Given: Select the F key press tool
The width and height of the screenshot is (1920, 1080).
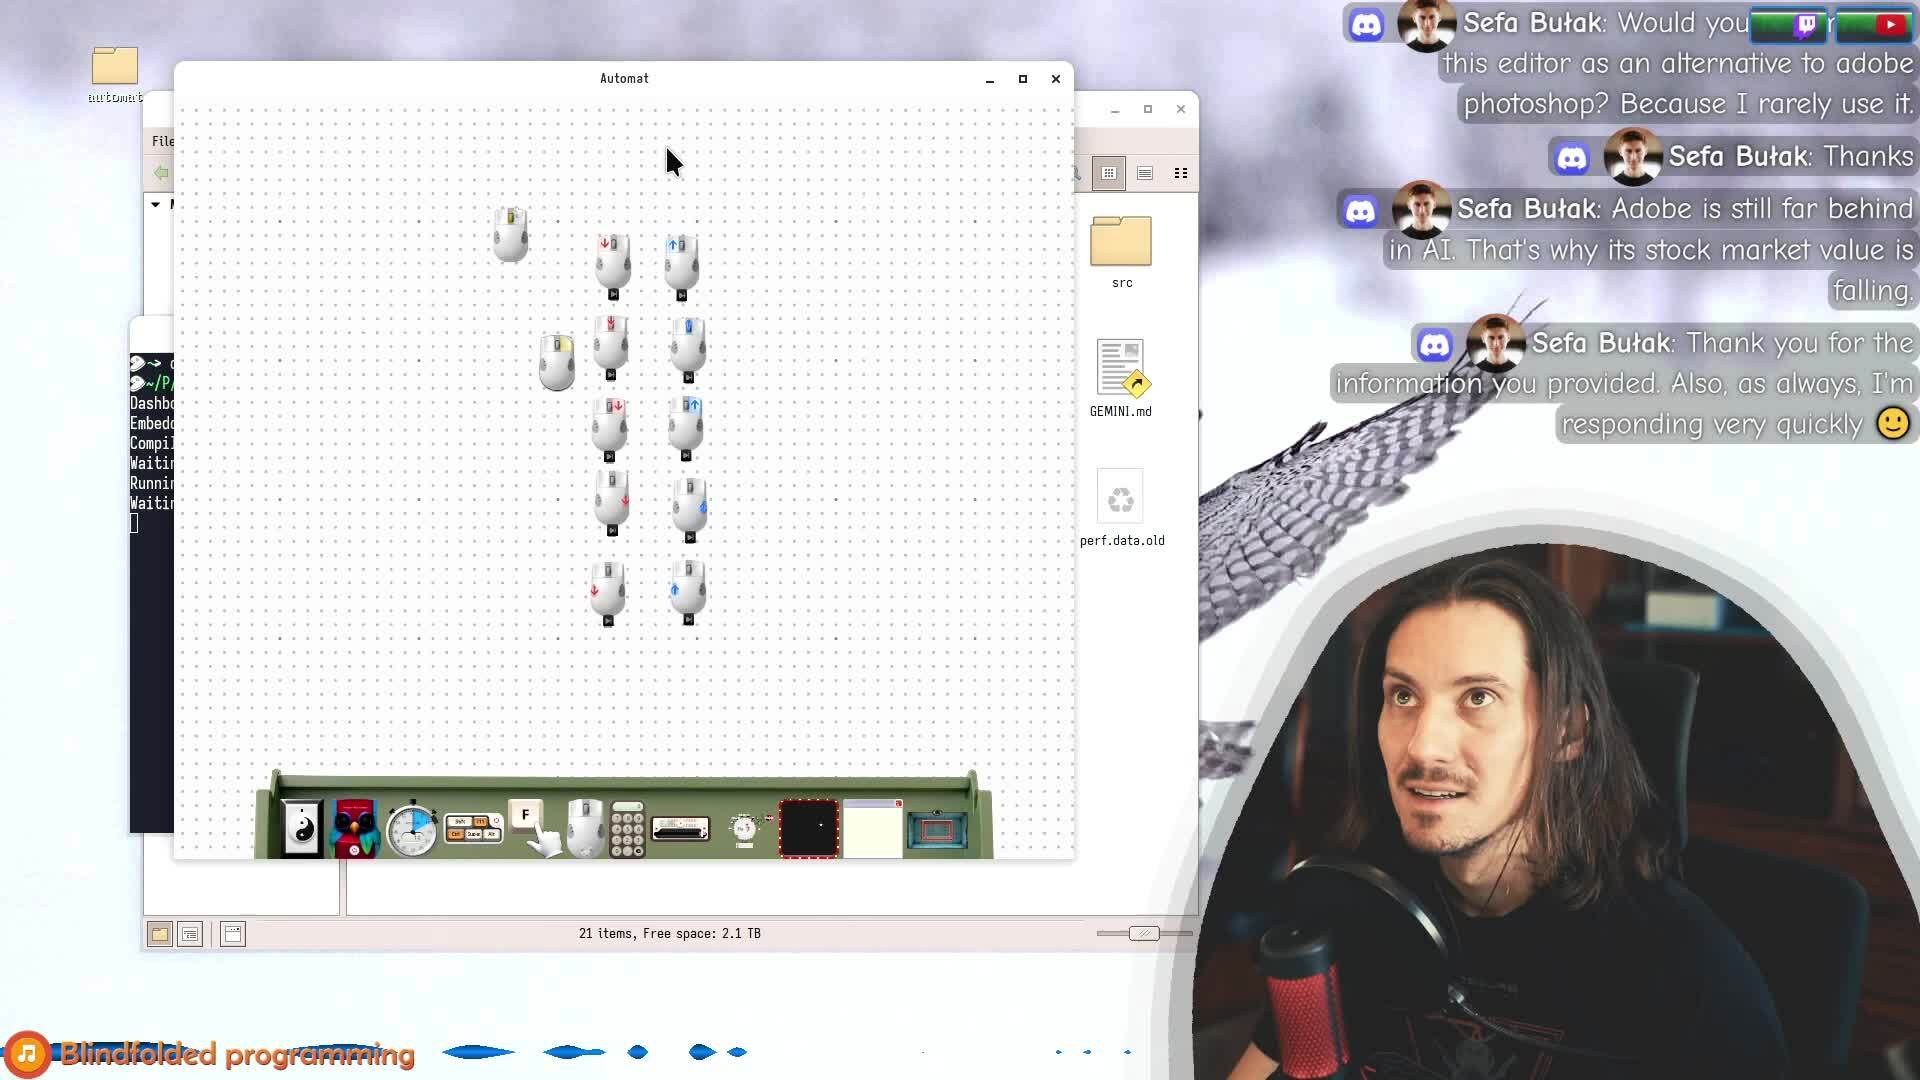Looking at the screenshot, I should 525,815.
